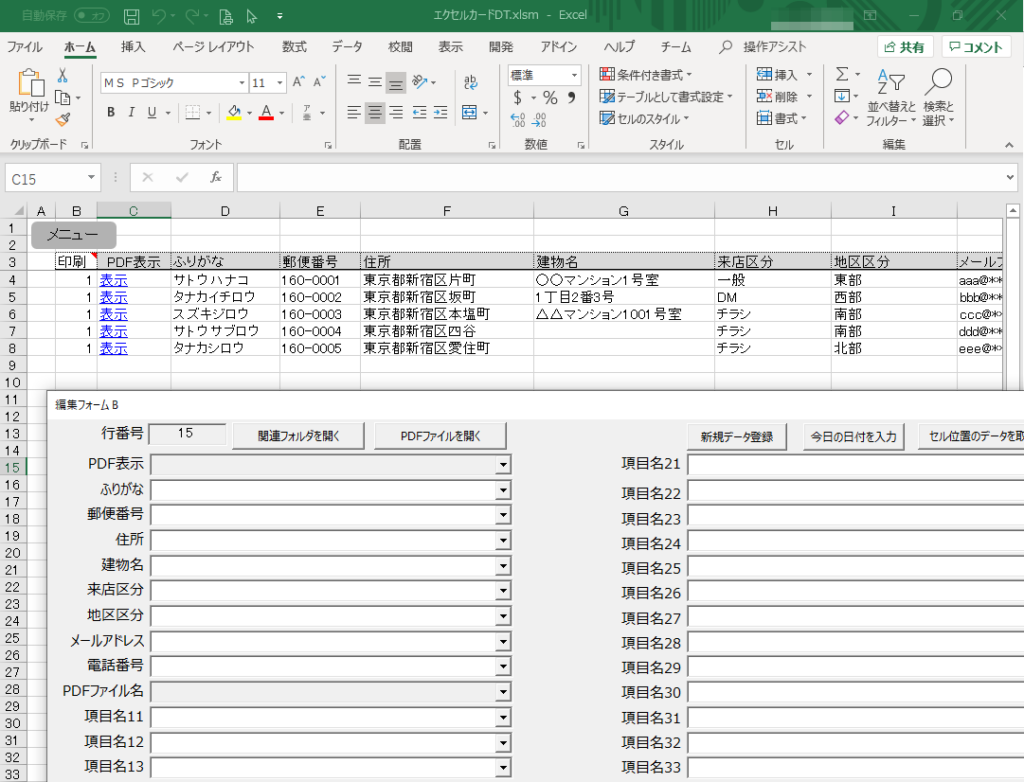
Task: Click the cut (scissors) icon
Action: point(63,76)
